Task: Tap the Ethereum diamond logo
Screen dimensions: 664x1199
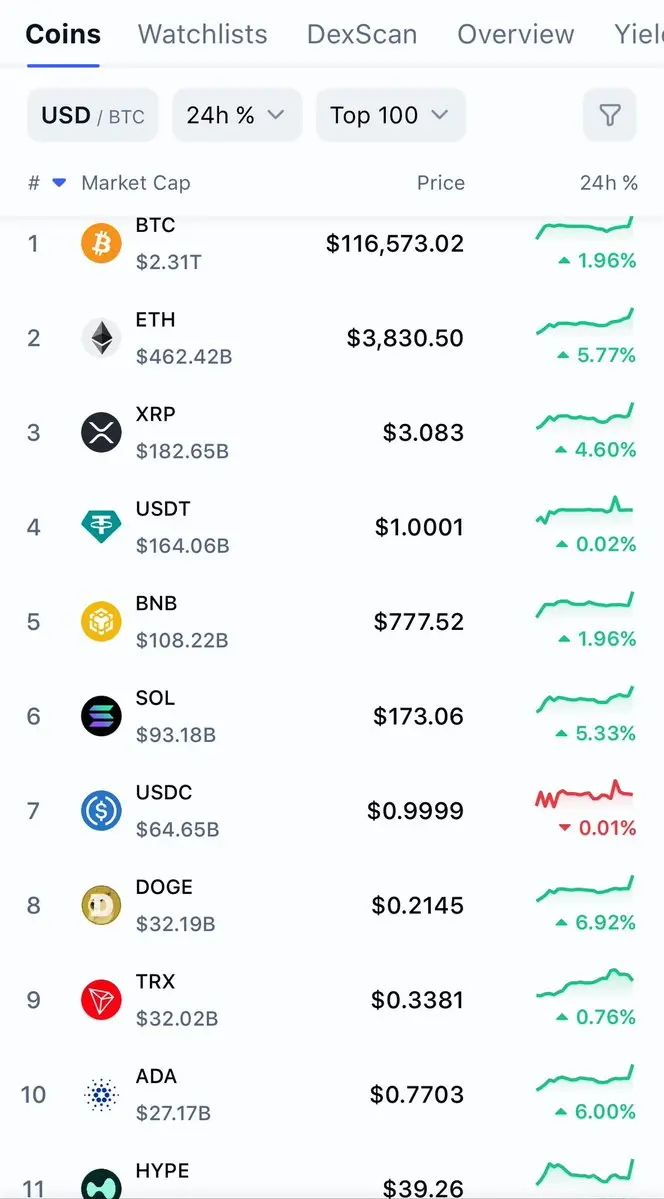Action: tap(101, 338)
